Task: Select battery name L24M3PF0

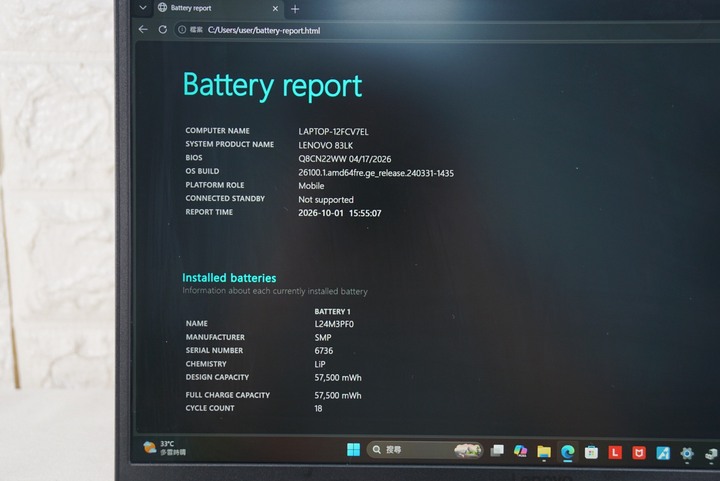Action: pyautogui.click(x=334, y=324)
